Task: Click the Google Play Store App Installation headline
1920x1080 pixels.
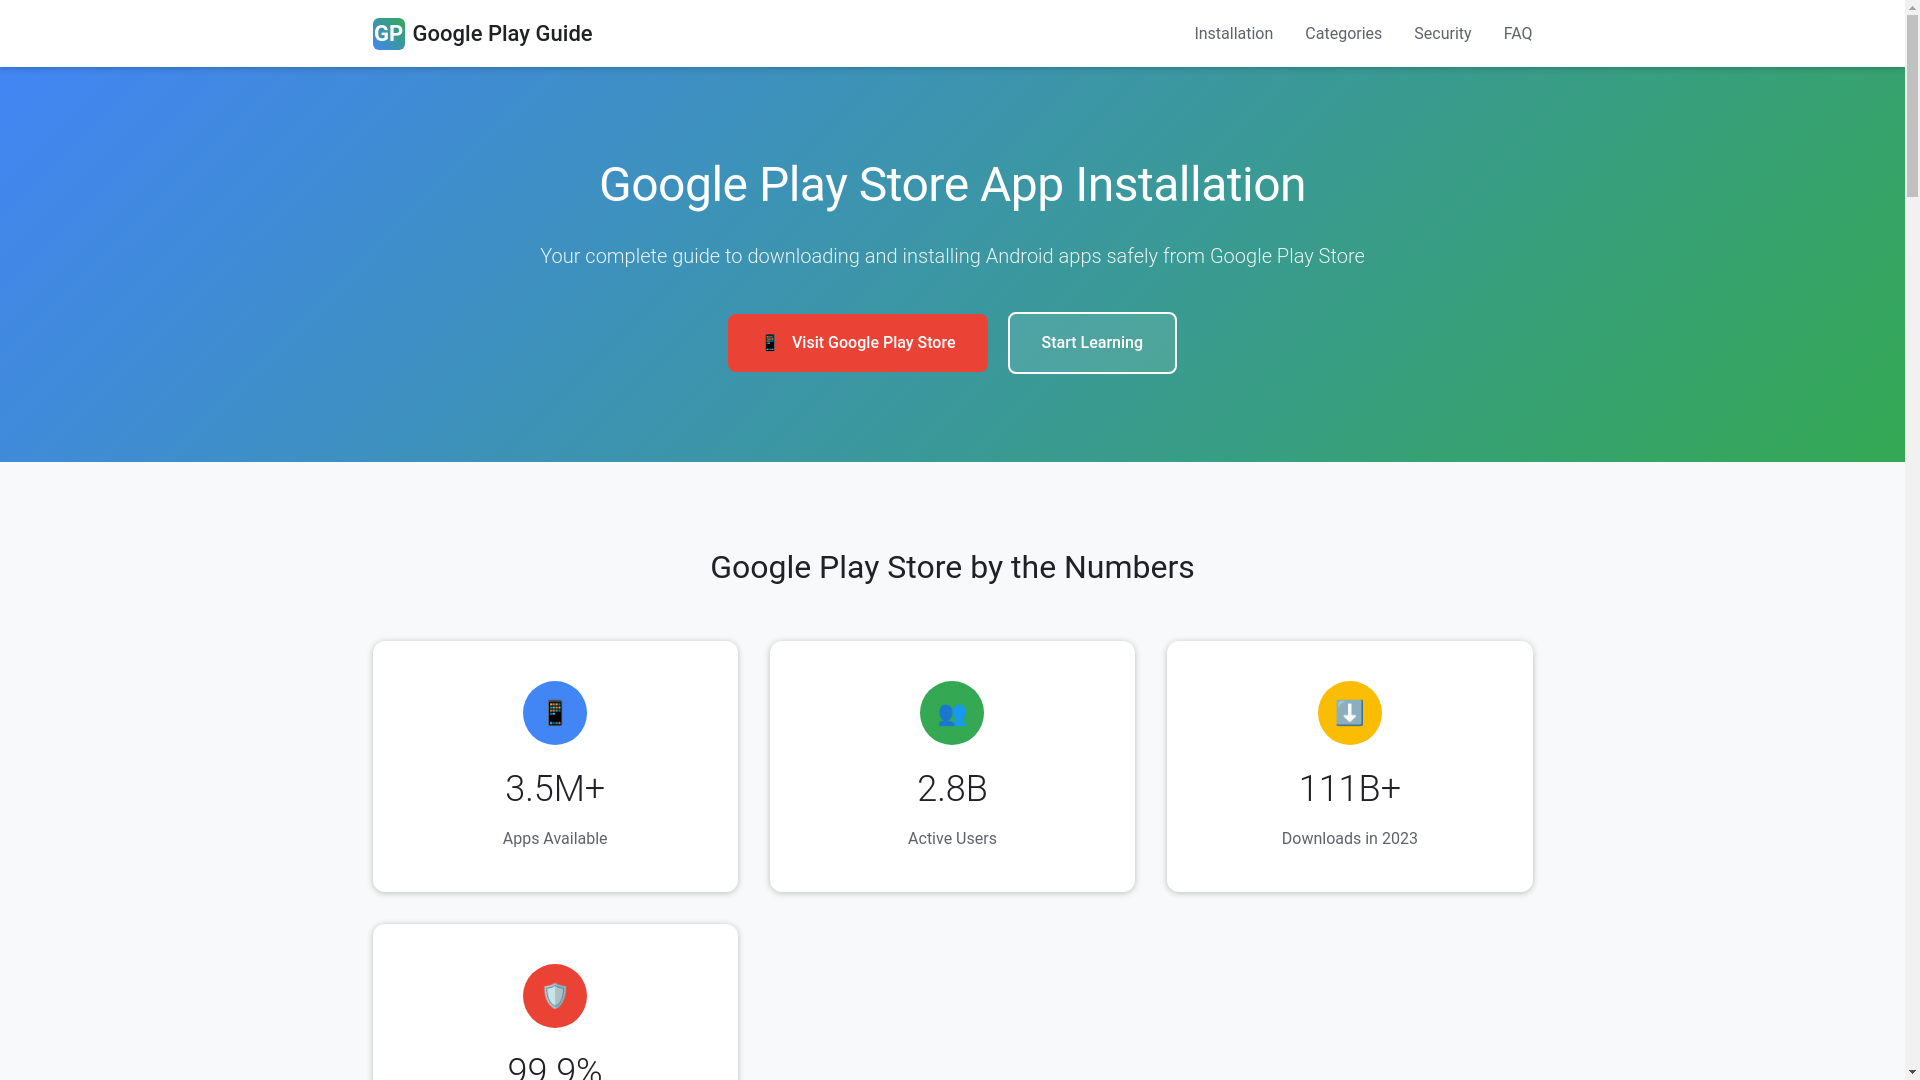Action: pyautogui.click(x=952, y=185)
